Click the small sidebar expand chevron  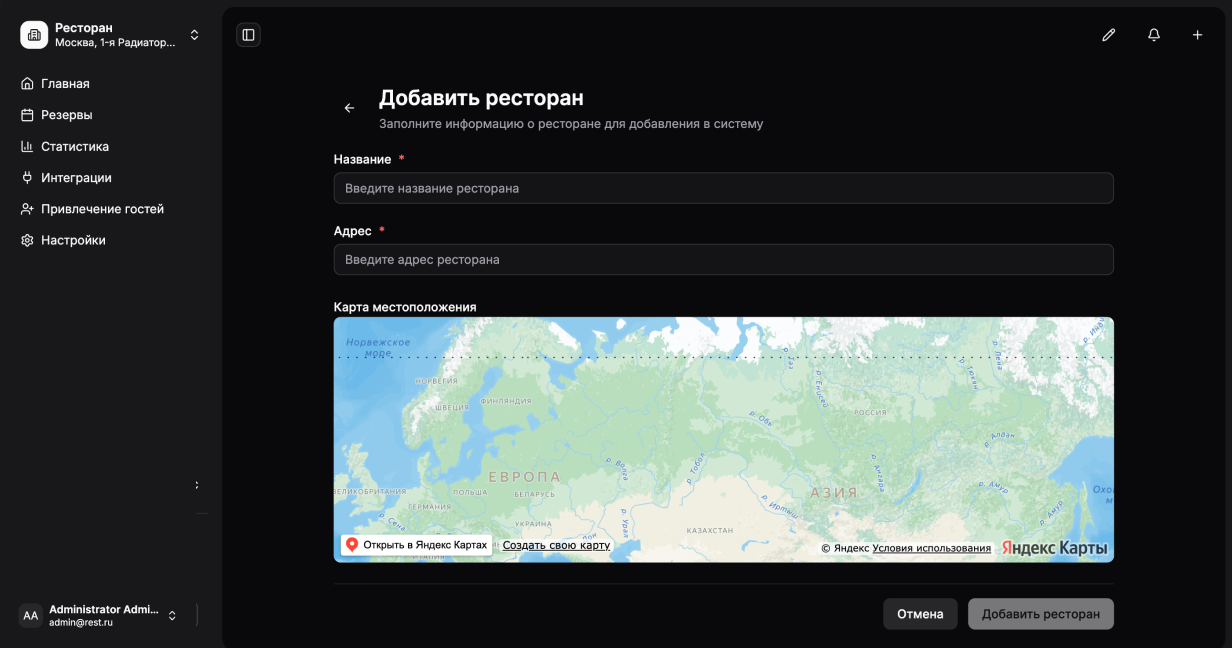(x=197, y=485)
